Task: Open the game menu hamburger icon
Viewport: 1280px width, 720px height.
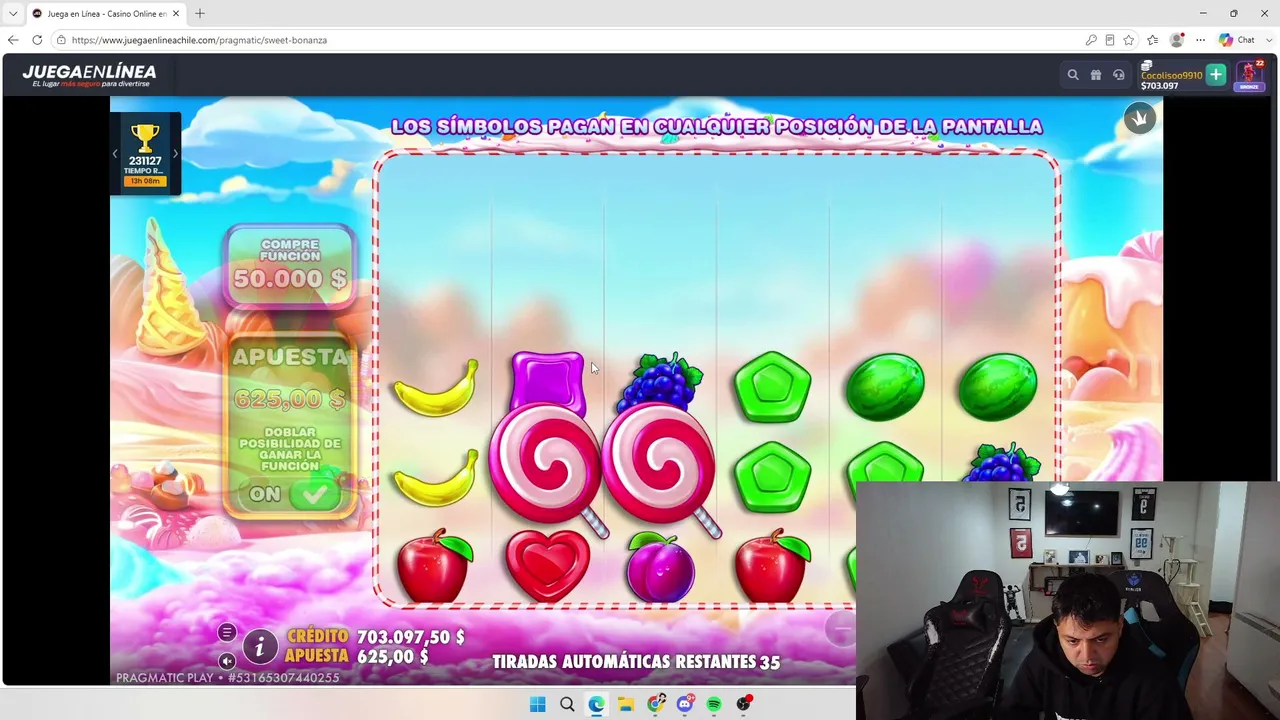Action: 227,632
